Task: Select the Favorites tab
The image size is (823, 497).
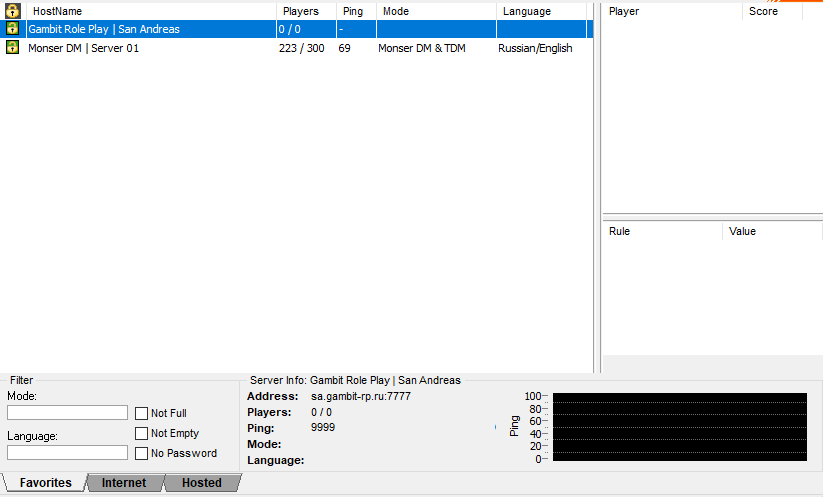Action: 45,483
